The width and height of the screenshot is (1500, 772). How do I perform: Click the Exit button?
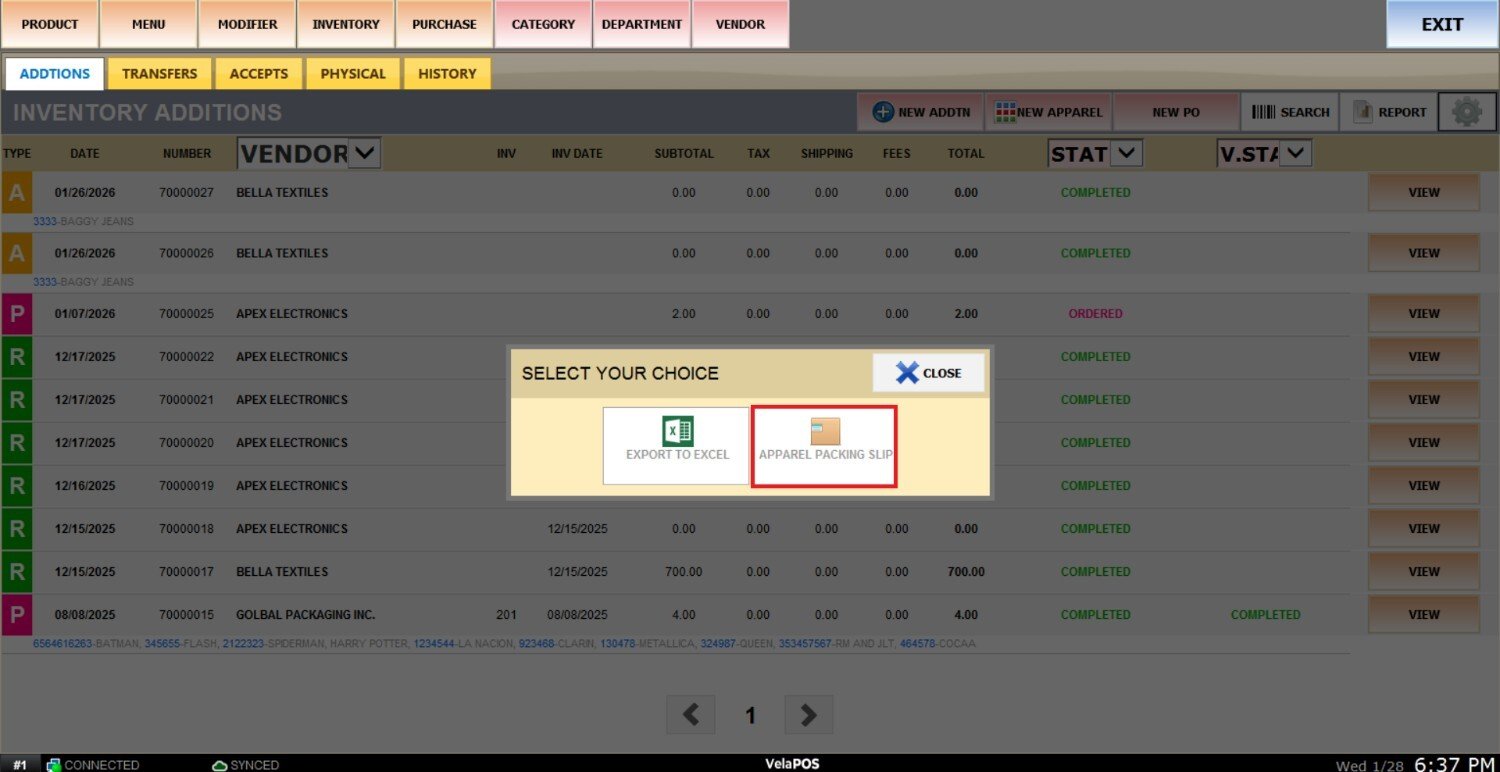(x=1441, y=24)
